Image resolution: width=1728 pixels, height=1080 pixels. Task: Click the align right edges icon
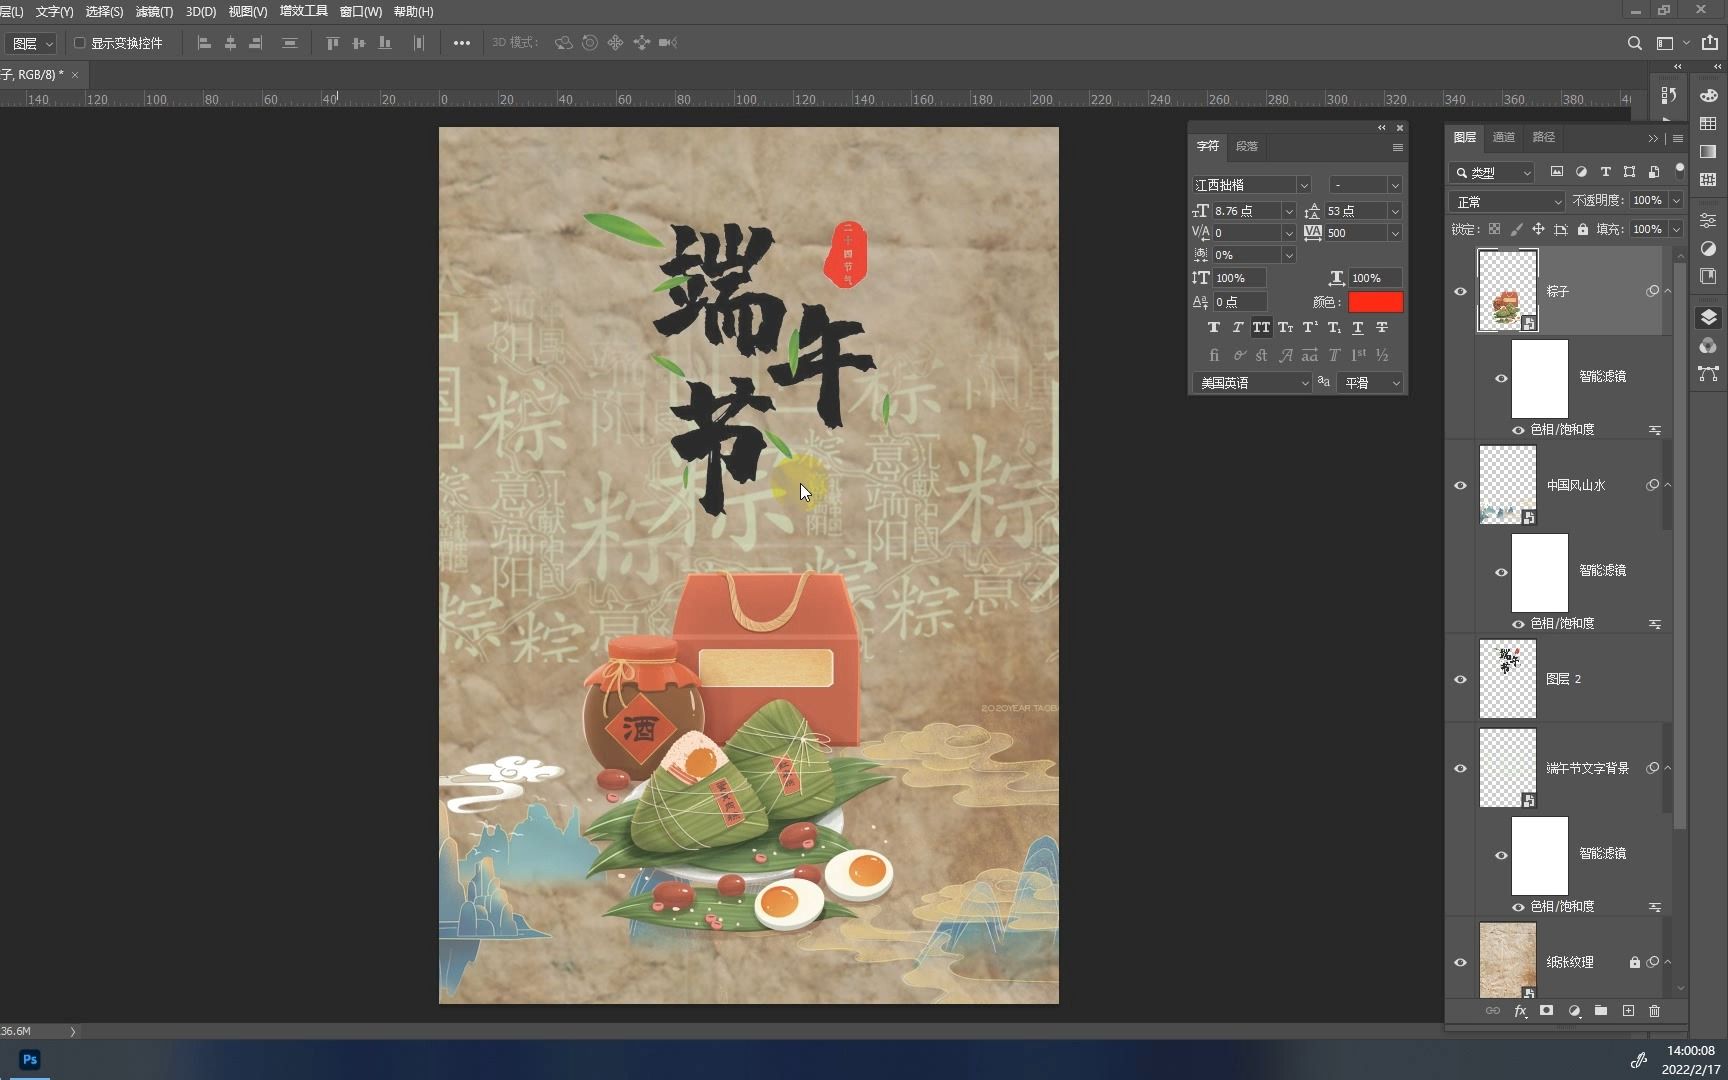pos(256,43)
